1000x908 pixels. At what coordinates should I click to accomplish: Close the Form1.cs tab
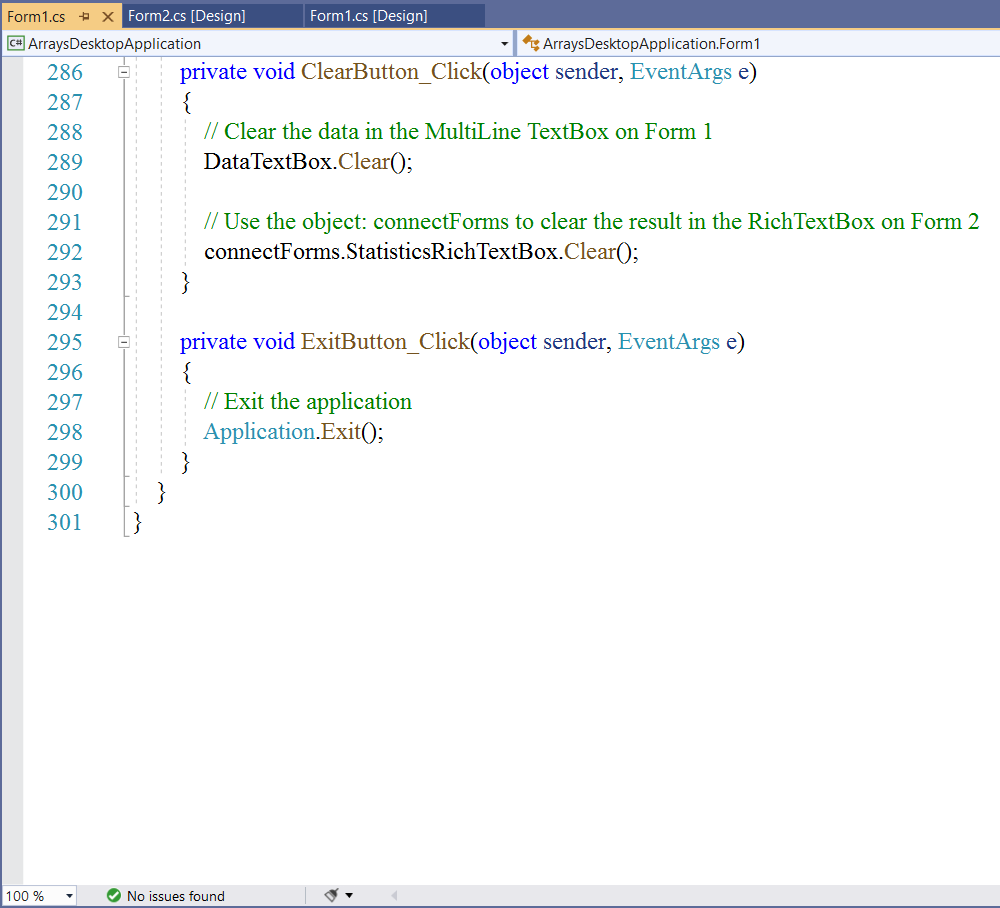pyautogui.click(x=108, y=17)
